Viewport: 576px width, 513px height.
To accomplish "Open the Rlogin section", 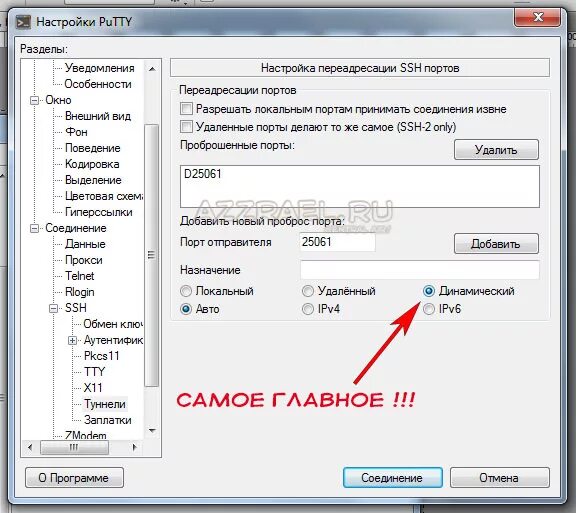I will [80, 292].
